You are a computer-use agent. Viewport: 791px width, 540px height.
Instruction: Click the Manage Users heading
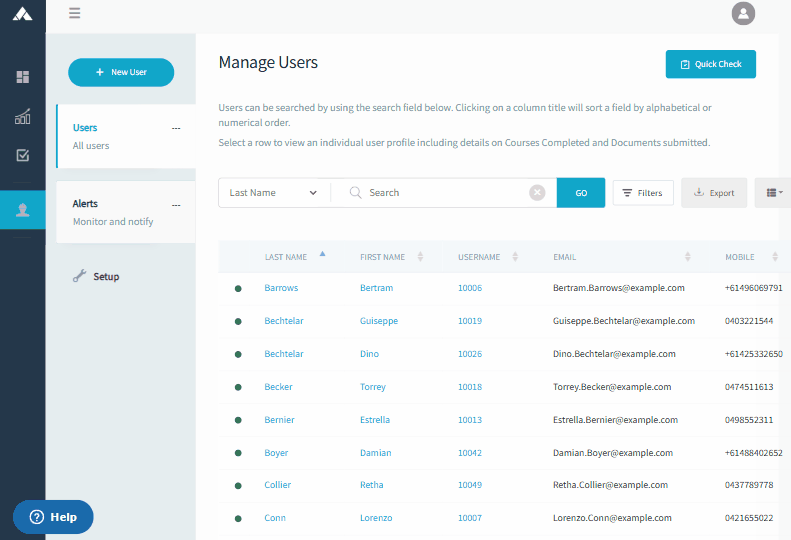coord(268,63)
